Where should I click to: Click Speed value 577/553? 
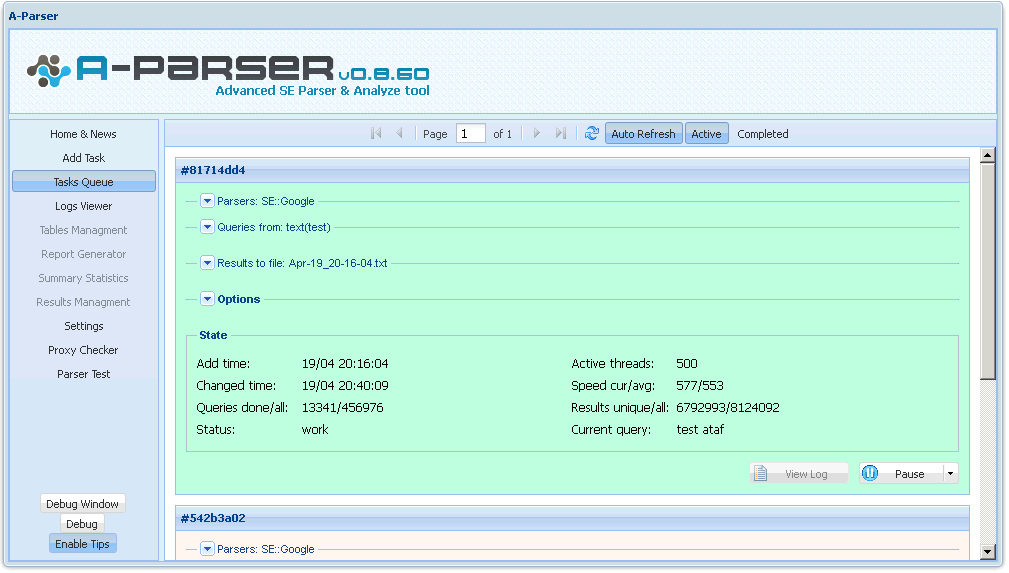tap(699, 386)
